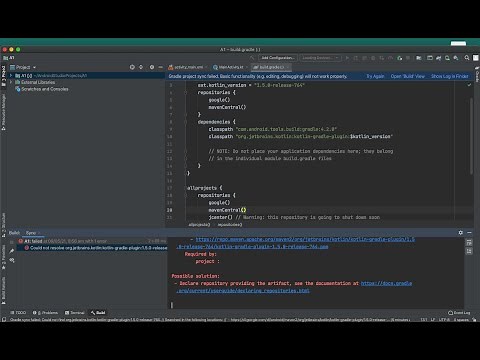Screen dimensions: 480x360
Task: Select the 'A1: failed' build result row
Action: (92, 241)
